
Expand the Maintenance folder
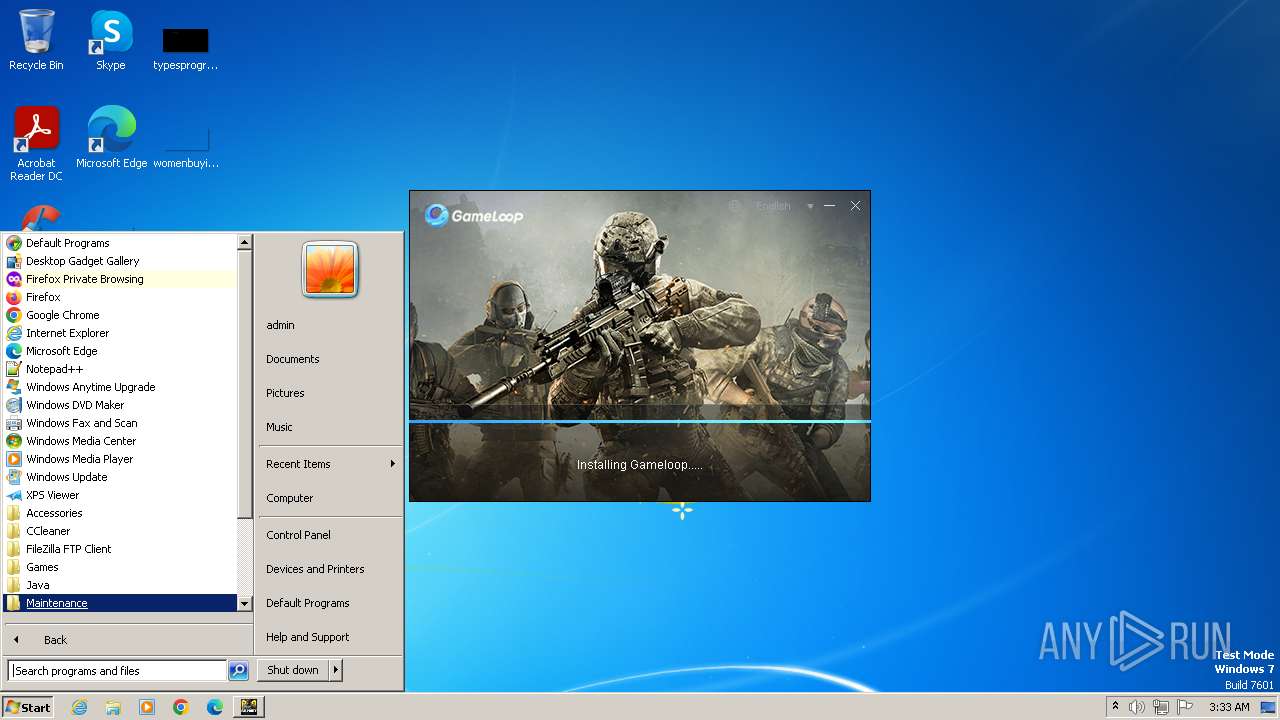coord(120,603)
